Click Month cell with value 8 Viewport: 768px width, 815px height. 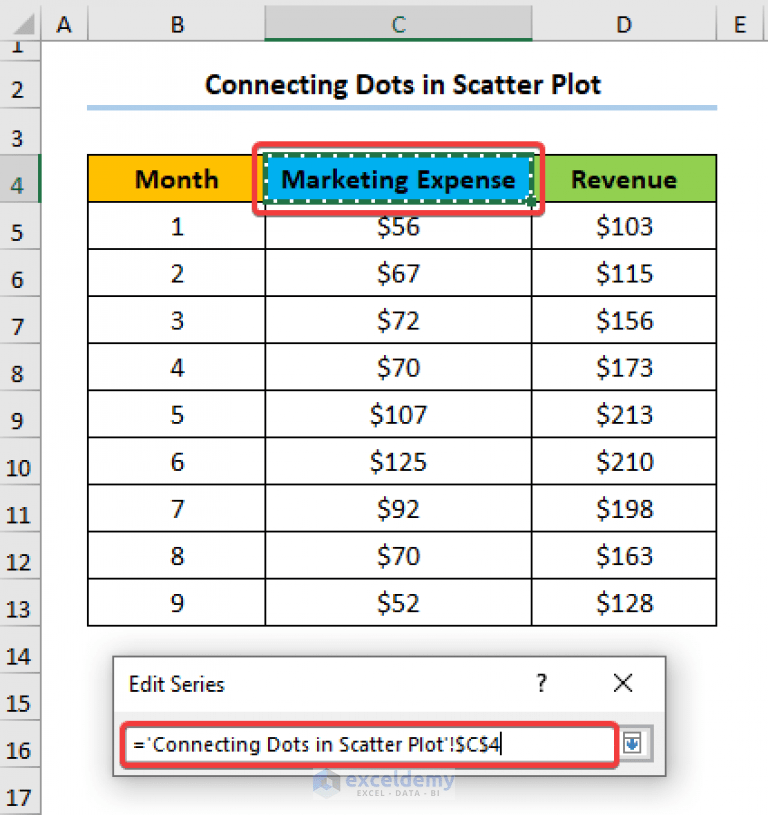point(177,556)
